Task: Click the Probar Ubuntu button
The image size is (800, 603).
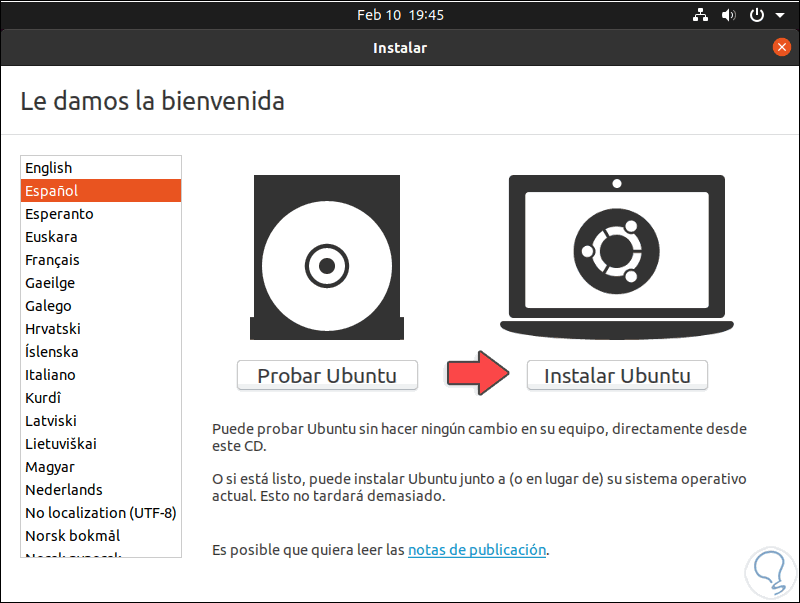Action: 327,375
